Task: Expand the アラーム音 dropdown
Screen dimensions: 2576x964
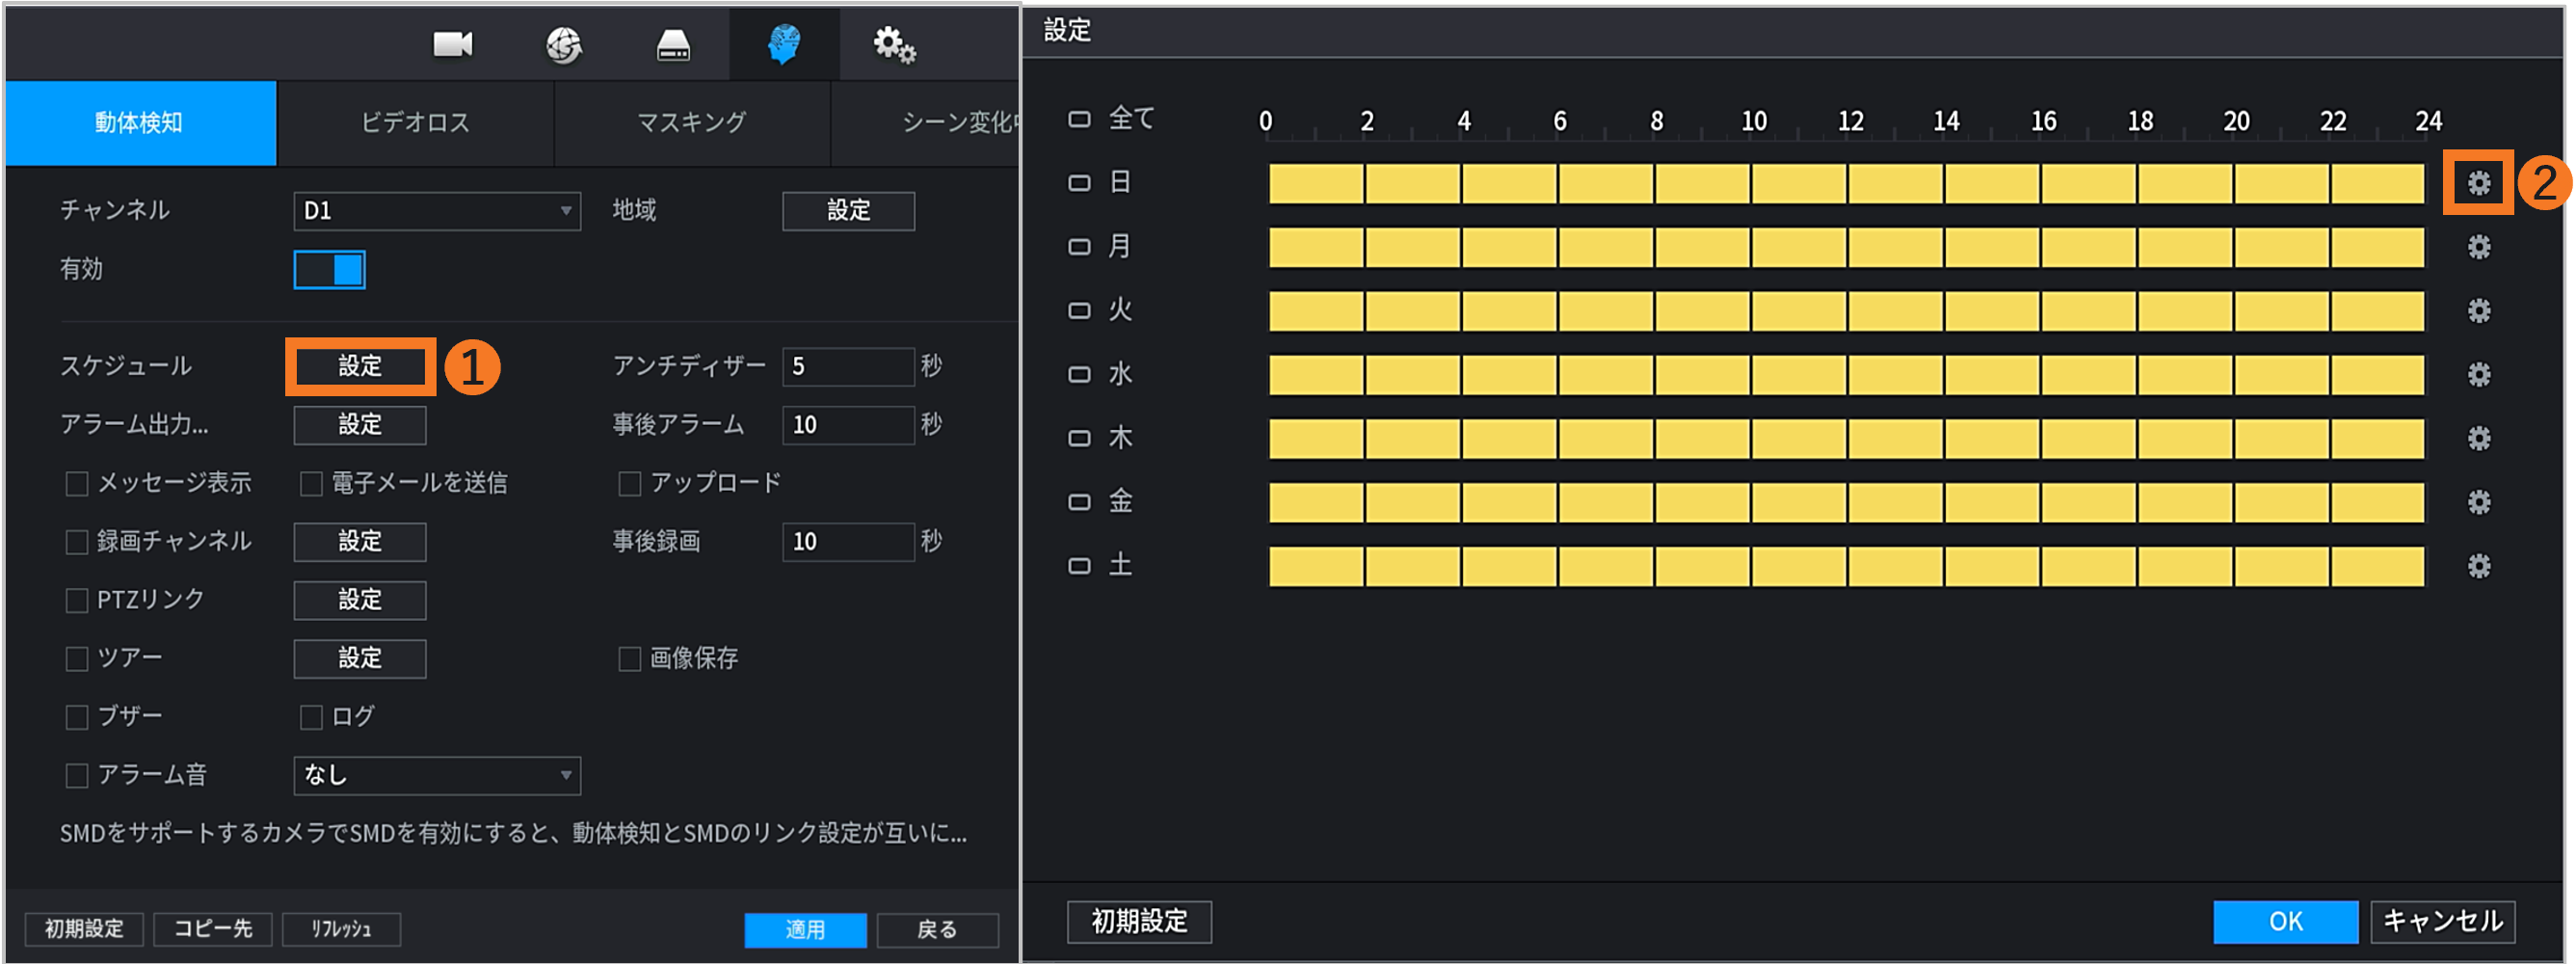Action: coord(436,775)
